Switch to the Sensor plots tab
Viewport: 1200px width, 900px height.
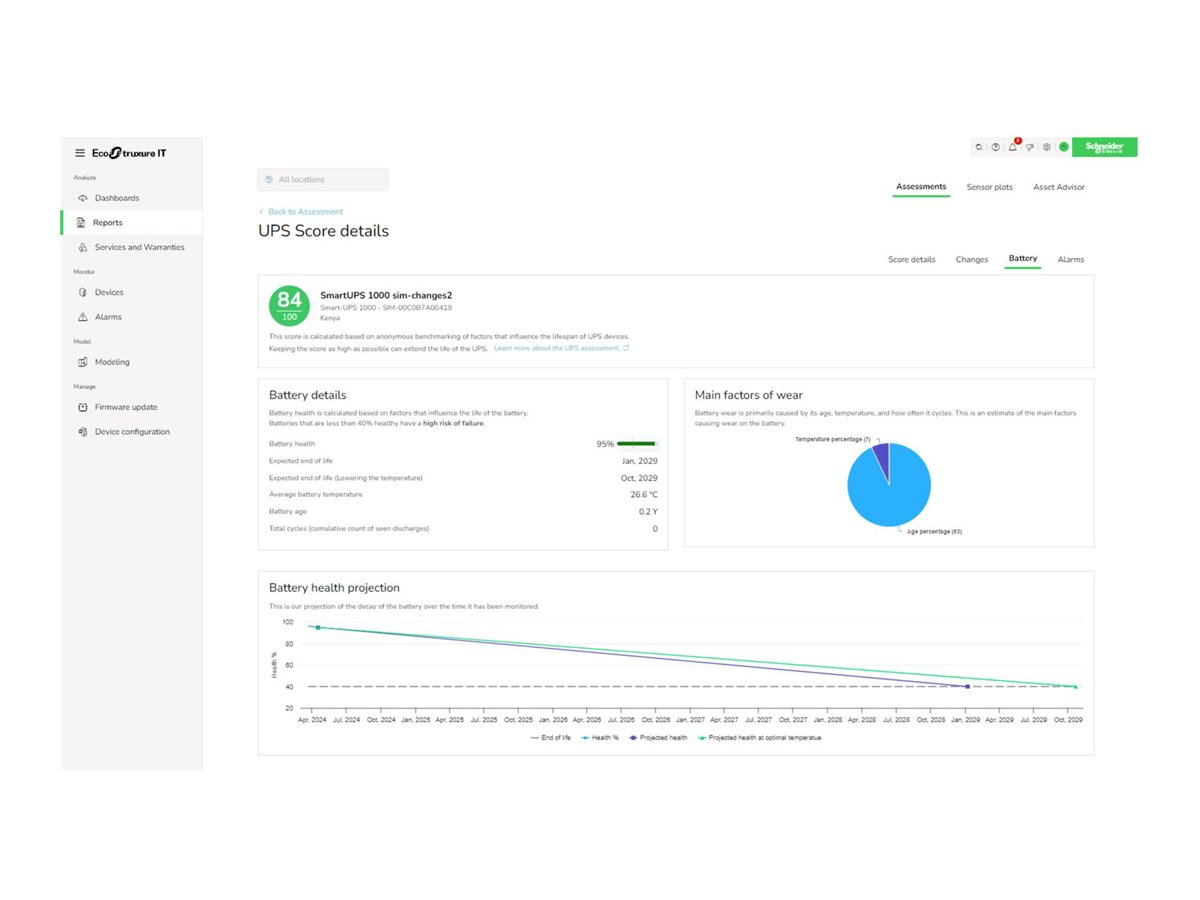[x=989, y=187]
